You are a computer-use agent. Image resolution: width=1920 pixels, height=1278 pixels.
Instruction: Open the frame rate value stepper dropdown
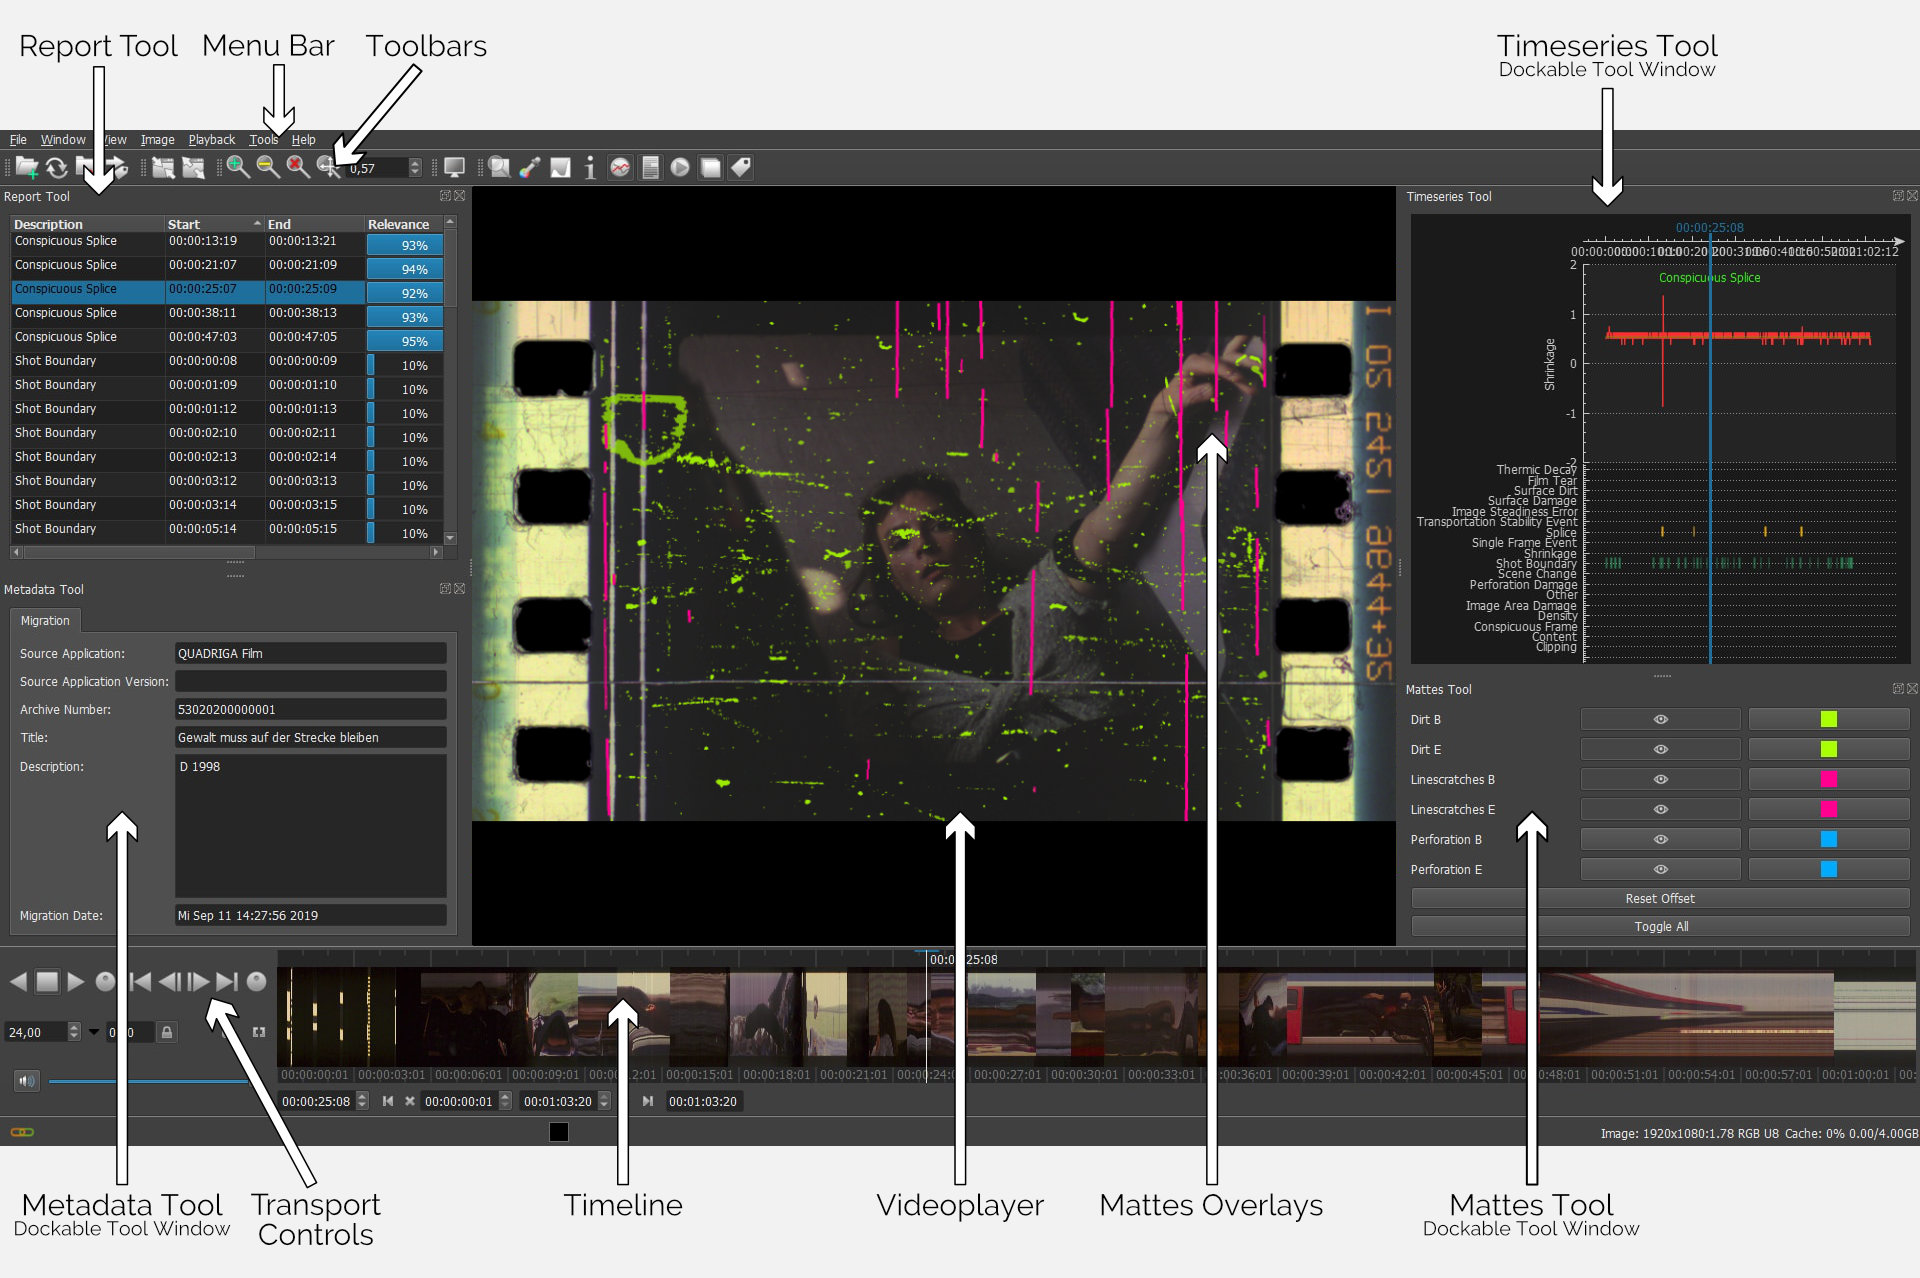click(74, 1031)
